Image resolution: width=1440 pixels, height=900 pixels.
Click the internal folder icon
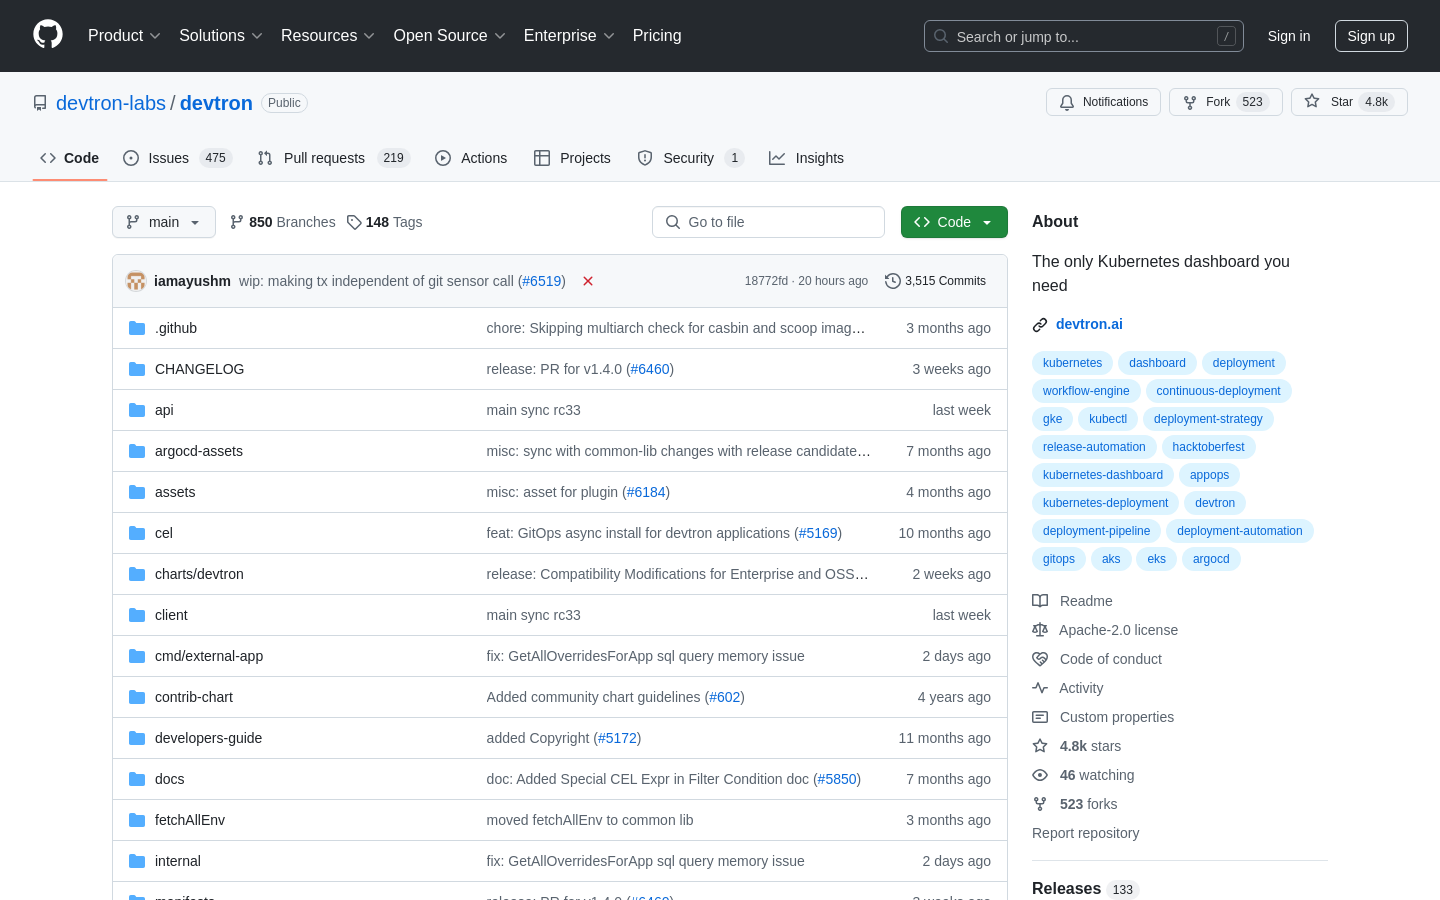pos(137,861)
